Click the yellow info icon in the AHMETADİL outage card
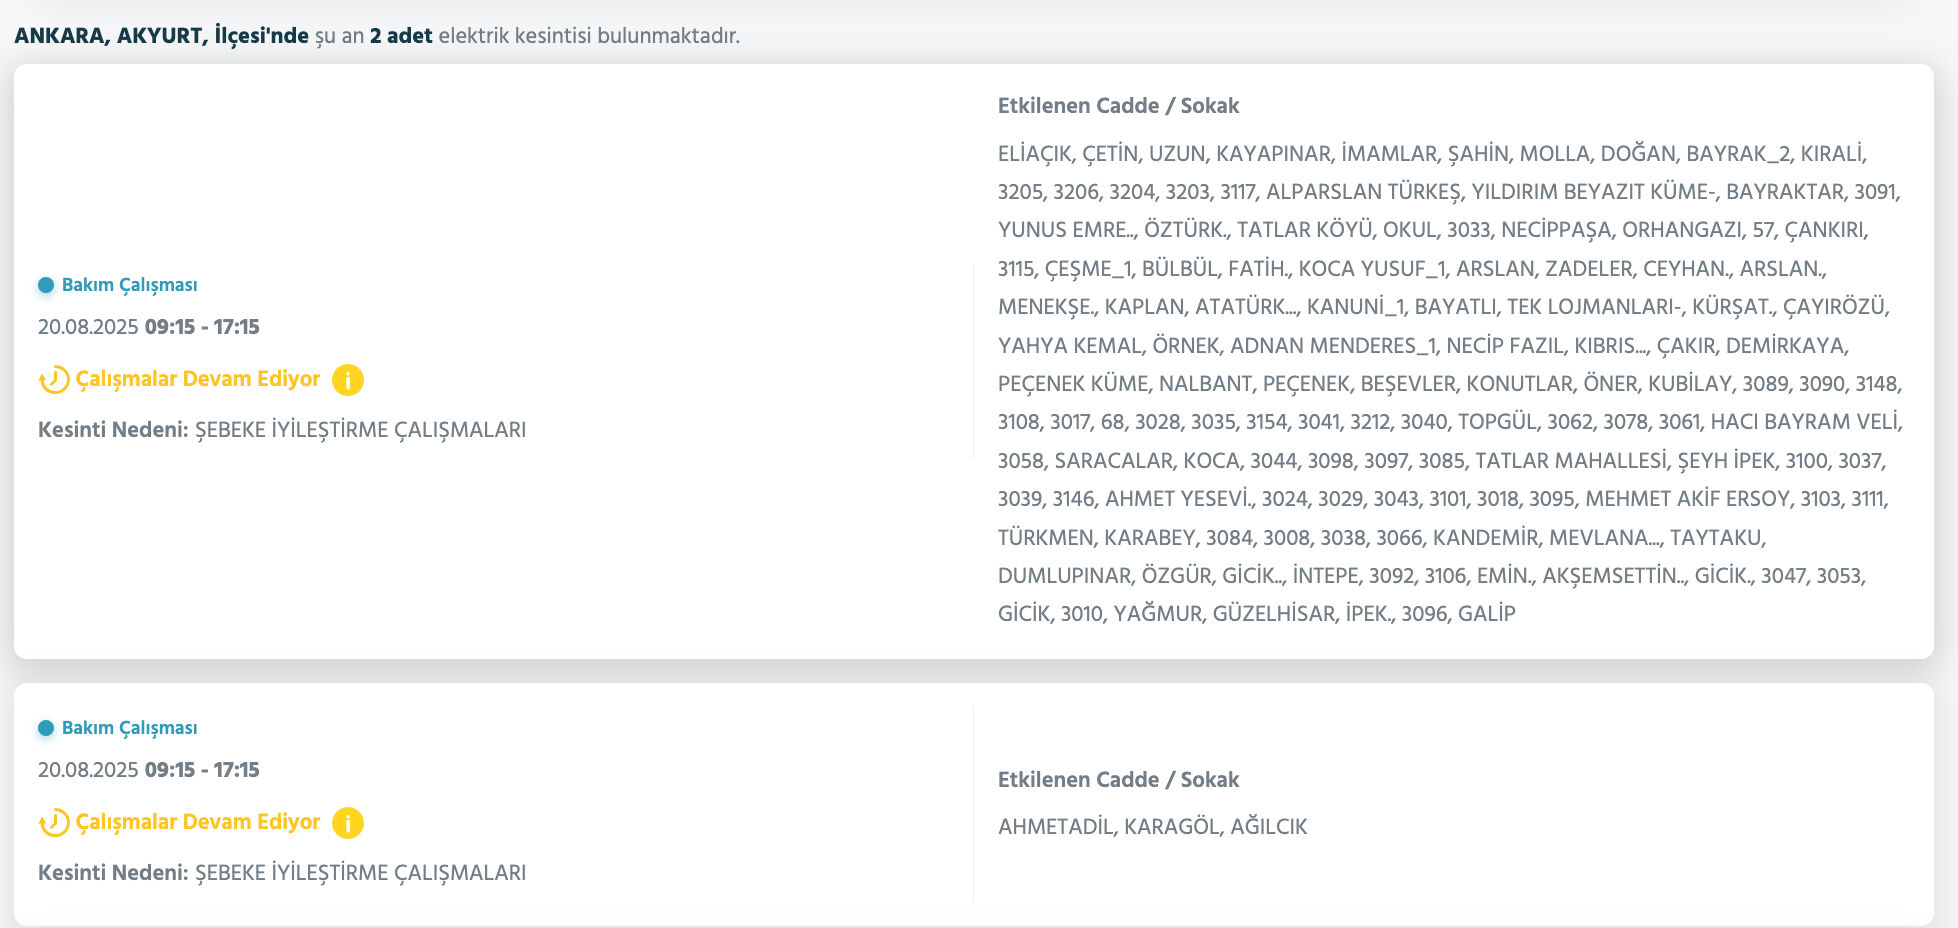Image resolution: width=1958 pixels, height=928 pixels. tap(347, 823)
